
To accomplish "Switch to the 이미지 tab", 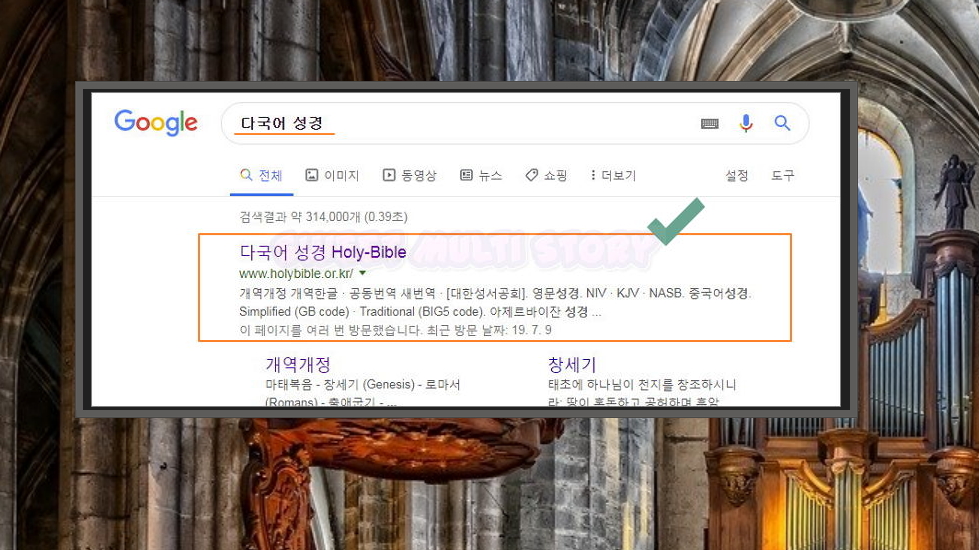I will (x=332, y=175).
